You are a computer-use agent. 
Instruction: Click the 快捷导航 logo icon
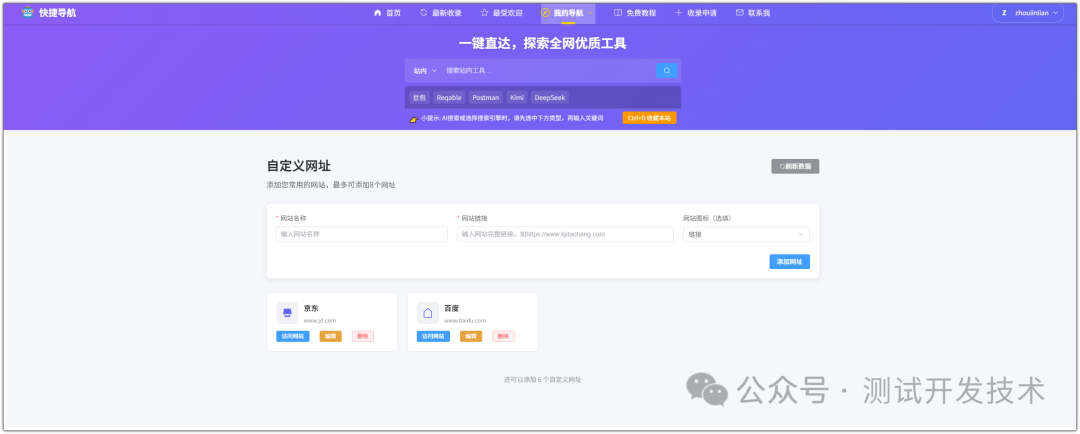click(27, 13)
